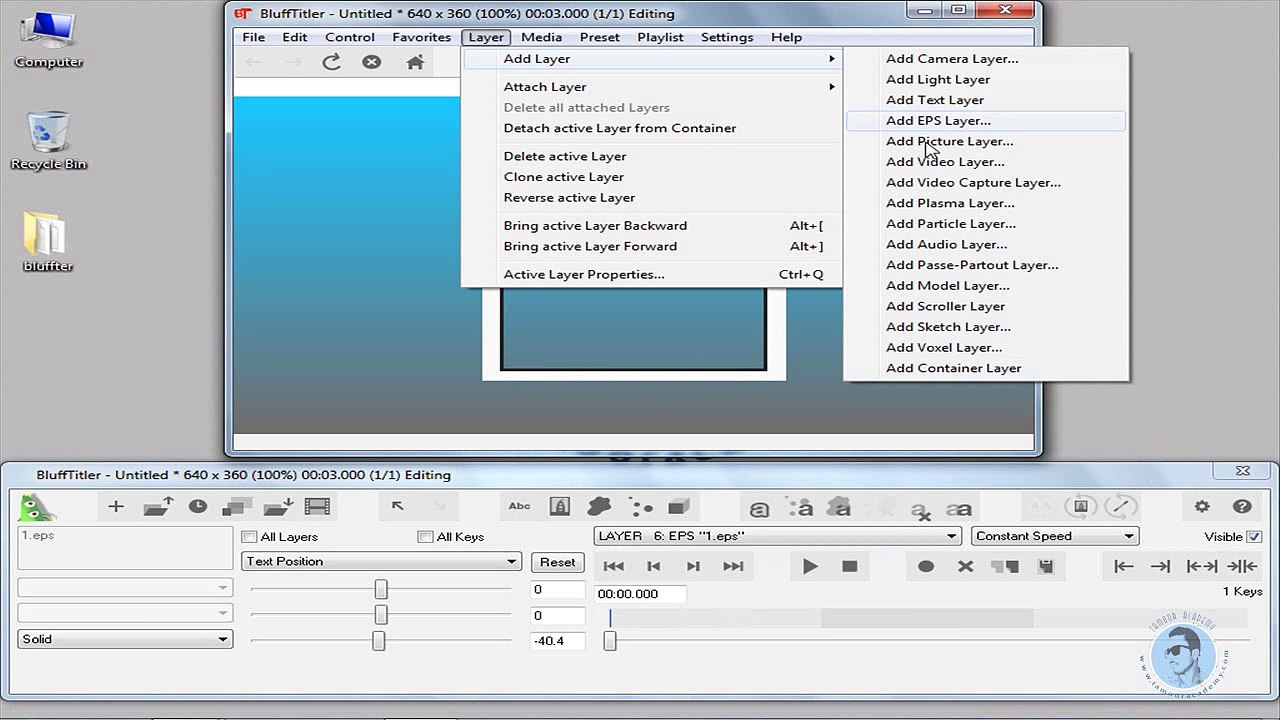
Task: Click the Reset button
Action: click(557, 562)
